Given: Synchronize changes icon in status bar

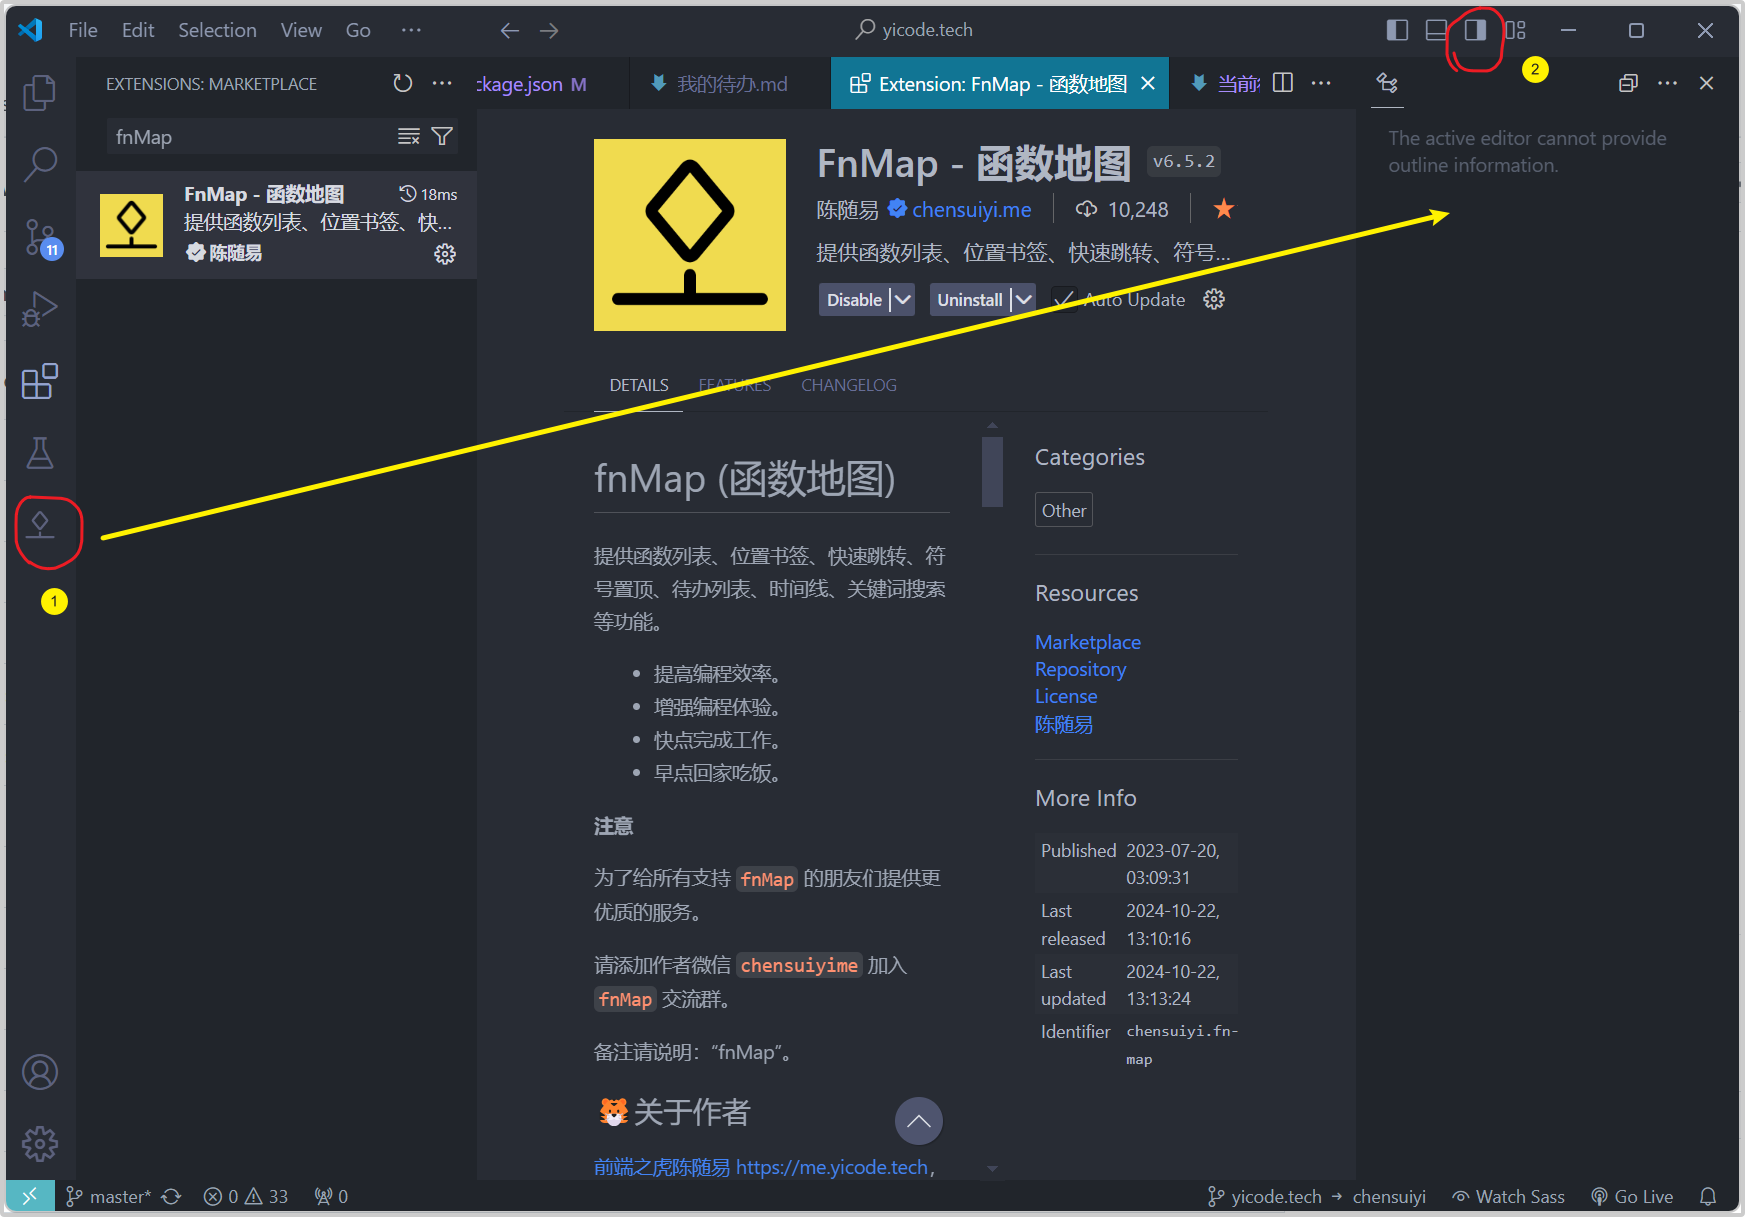Looking at the screenshot, I should click(x=171, y=1196).
